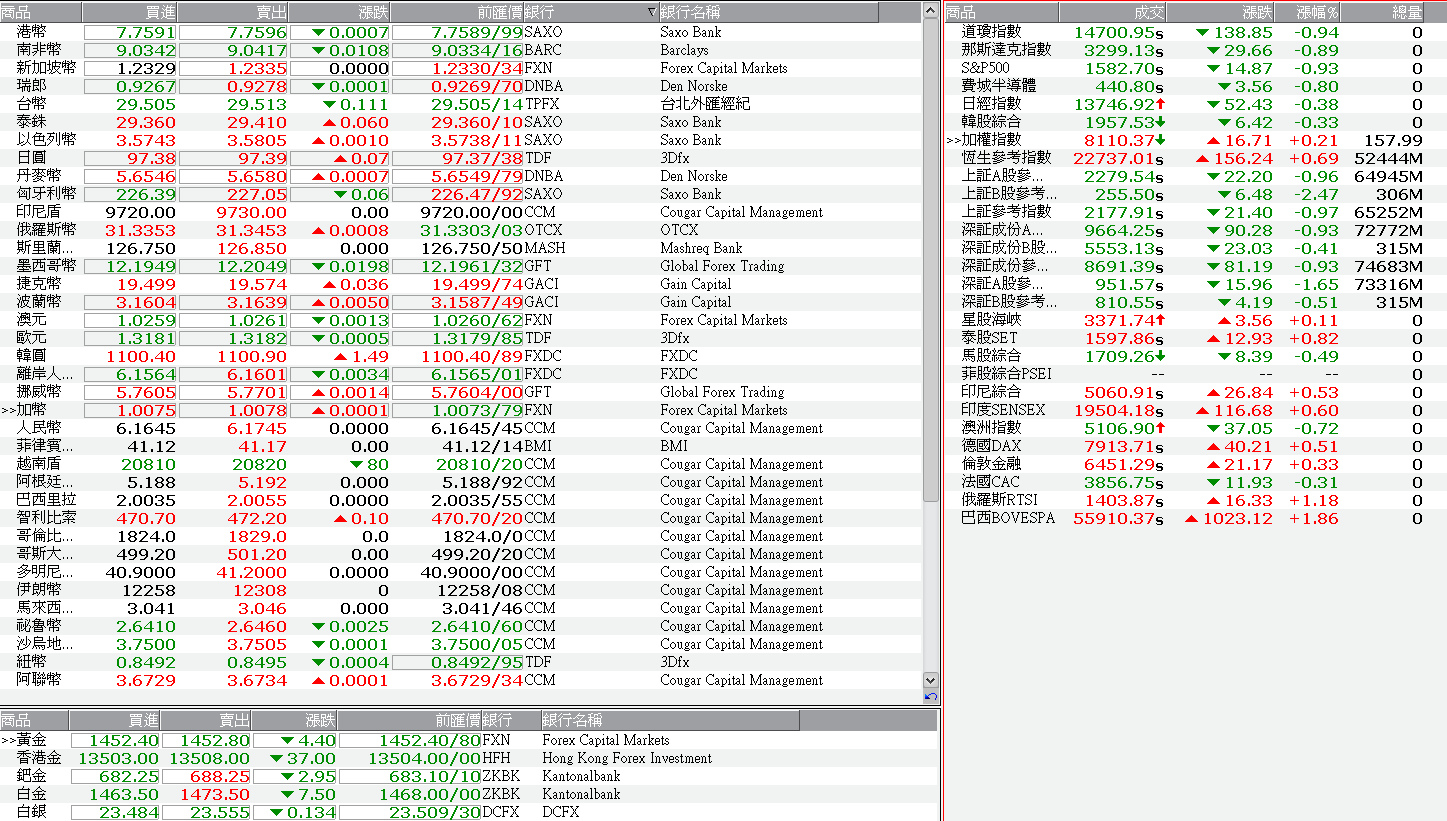Select the 以色列幣 currency row
Viewport: 1447px width, 821px height.
pyautogui.click(x=460, y=140)
